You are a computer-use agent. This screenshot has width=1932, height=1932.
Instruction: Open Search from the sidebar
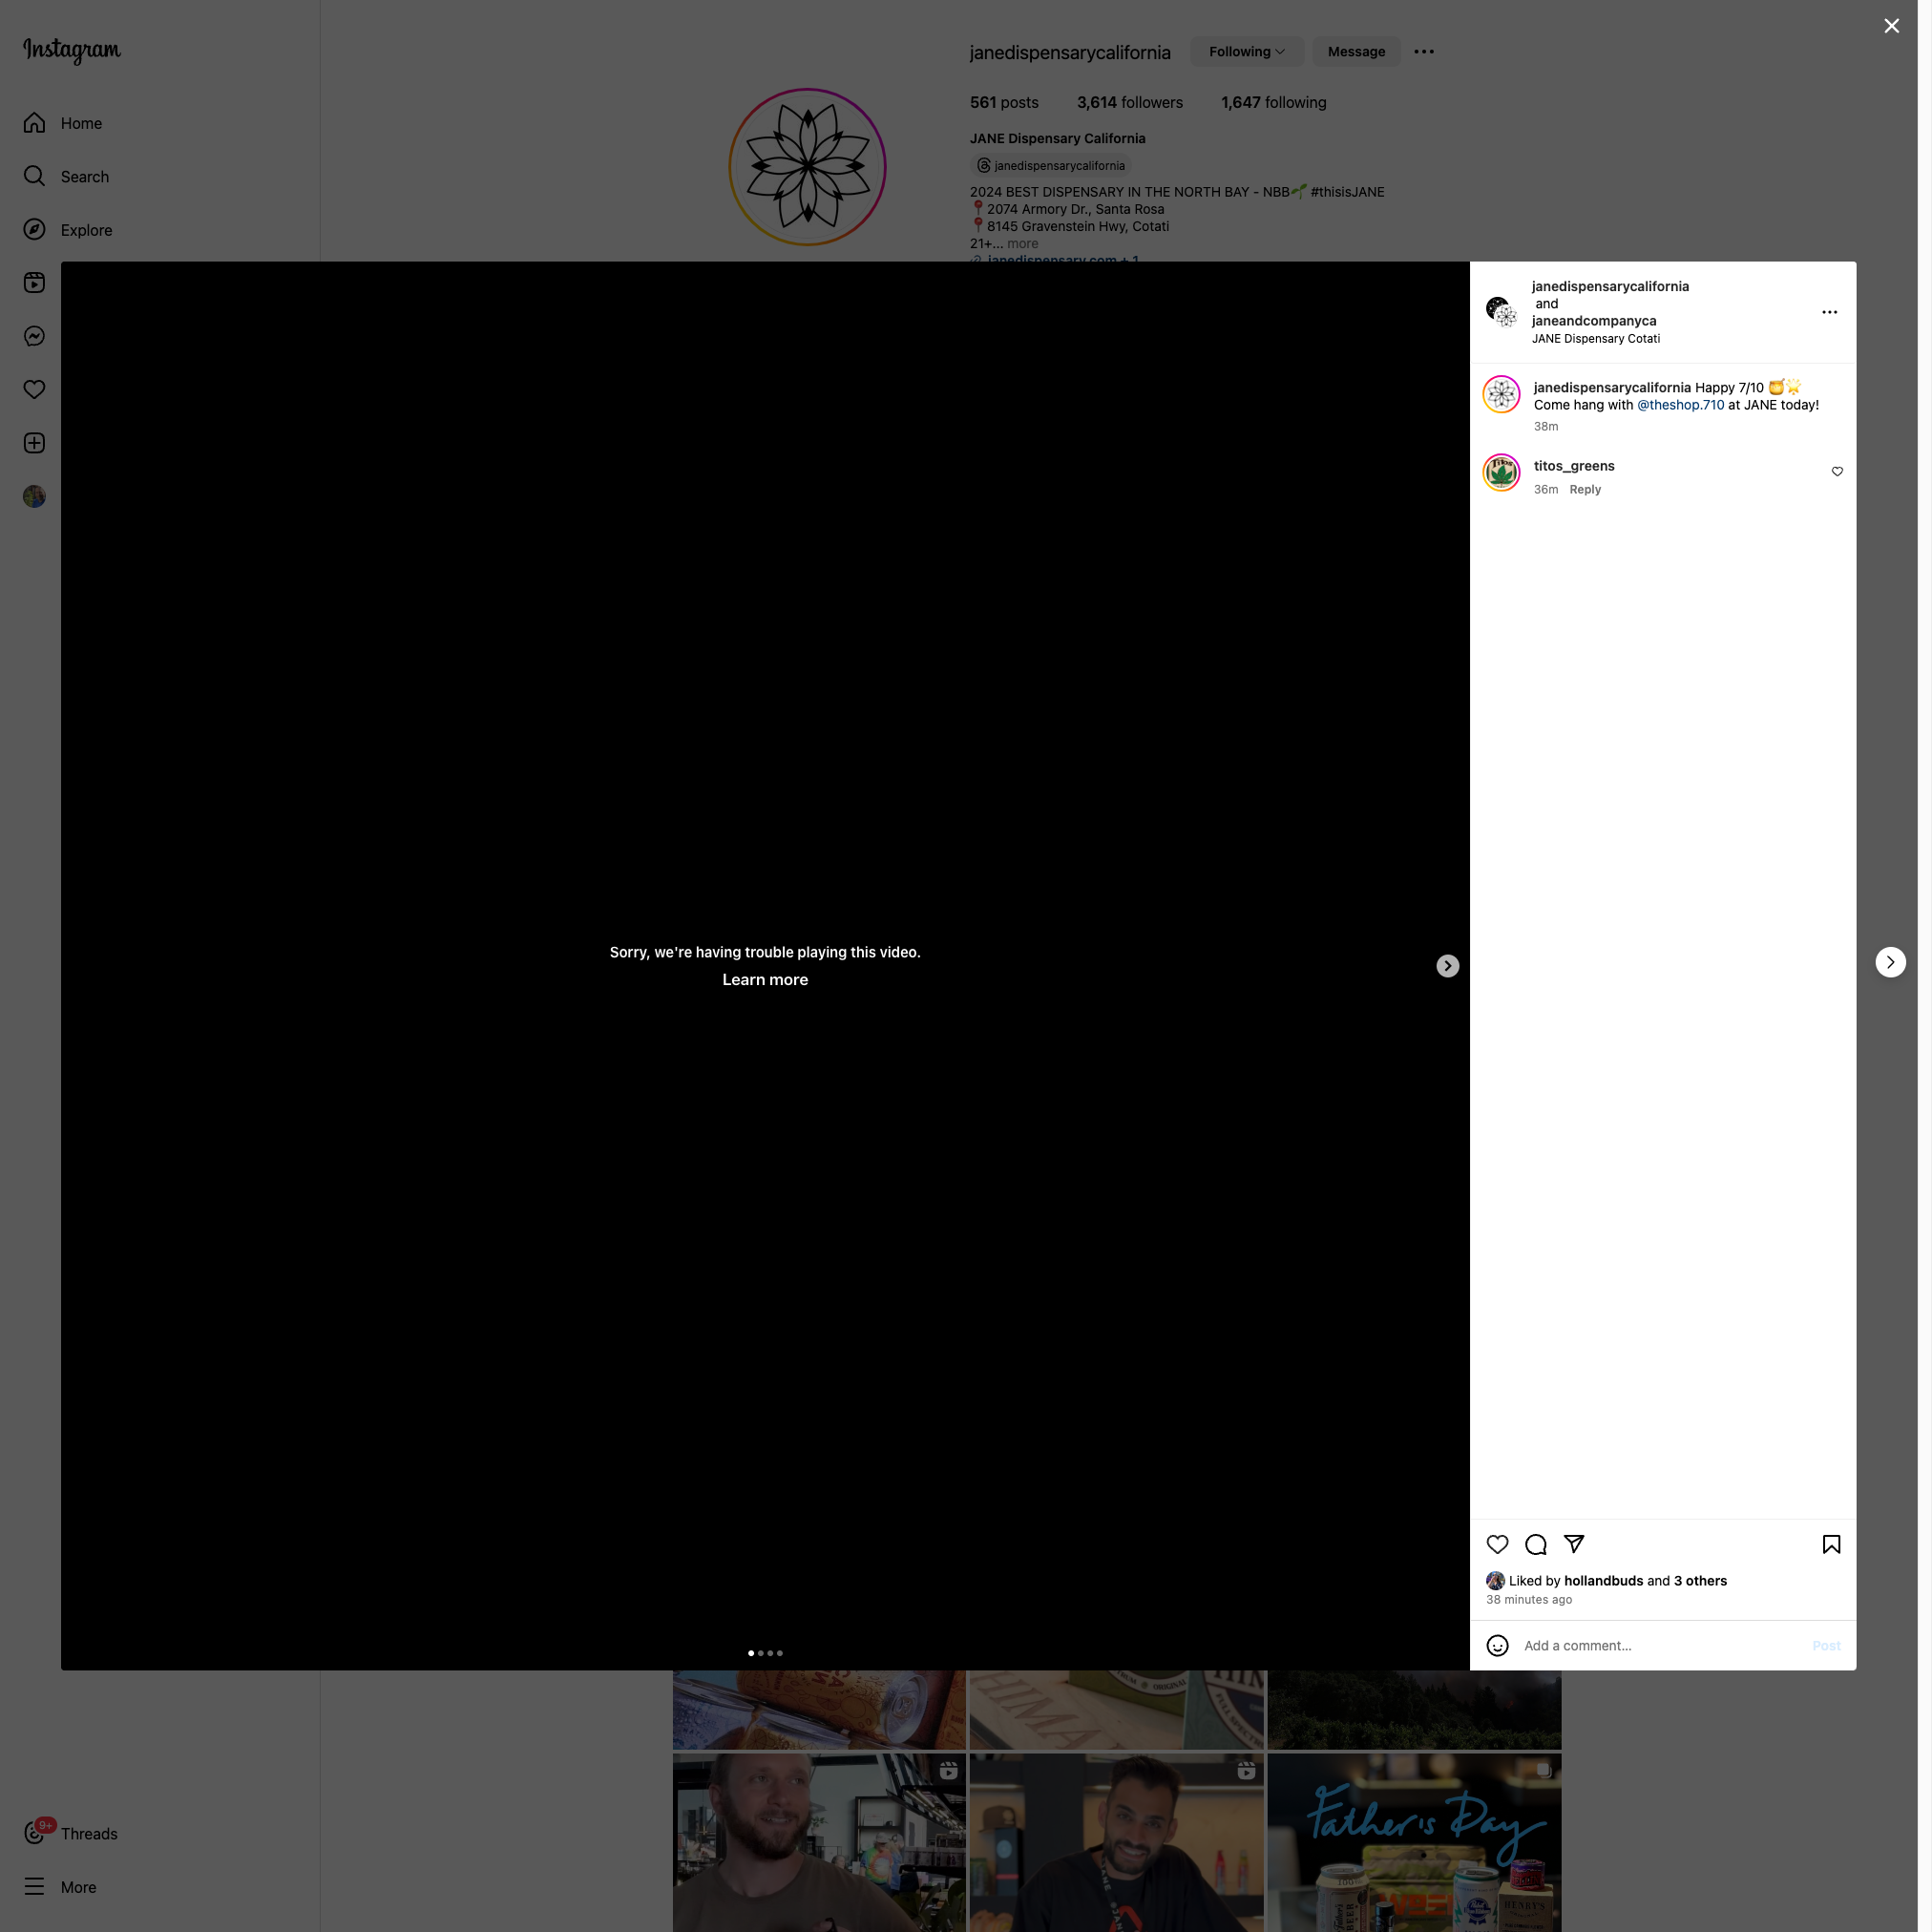tap(67, 176)
